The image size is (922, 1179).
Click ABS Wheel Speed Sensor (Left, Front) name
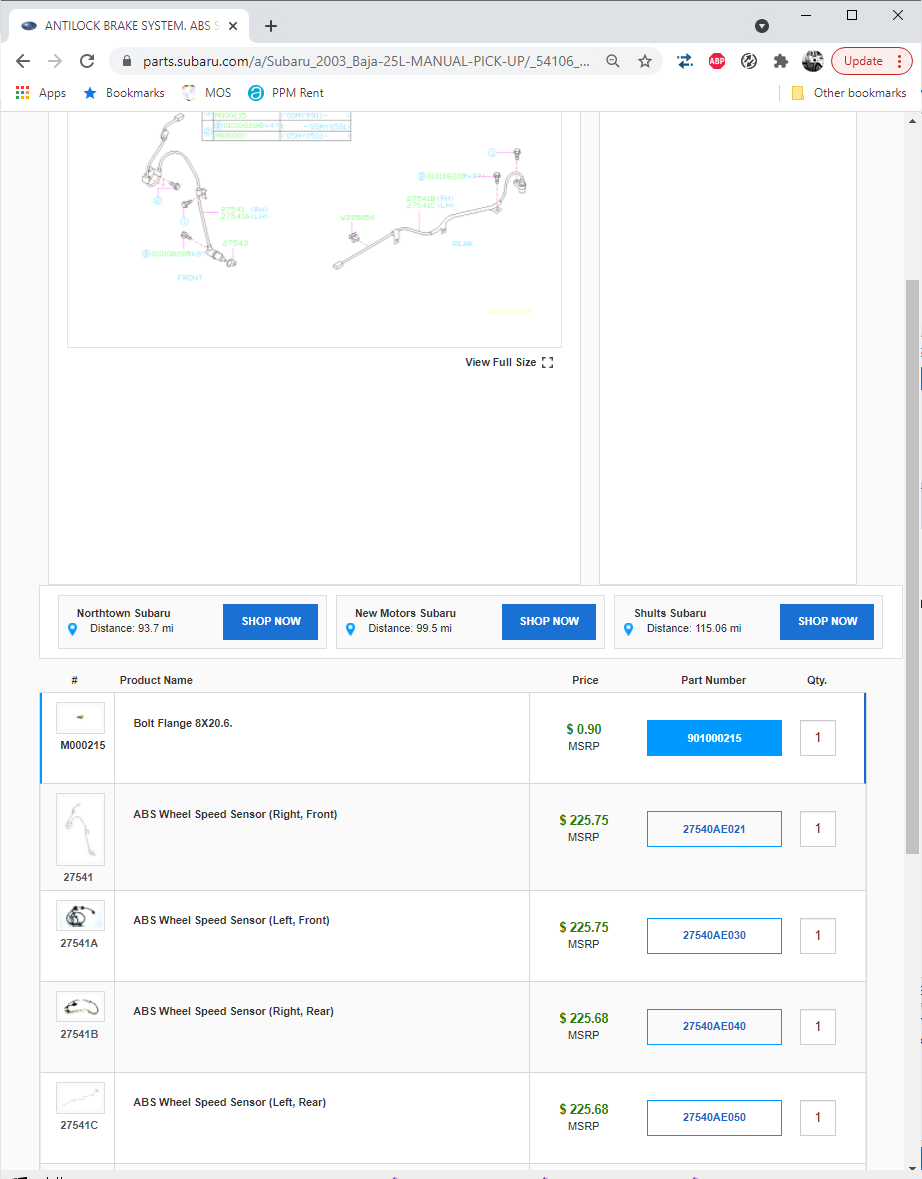pos(232,920)
